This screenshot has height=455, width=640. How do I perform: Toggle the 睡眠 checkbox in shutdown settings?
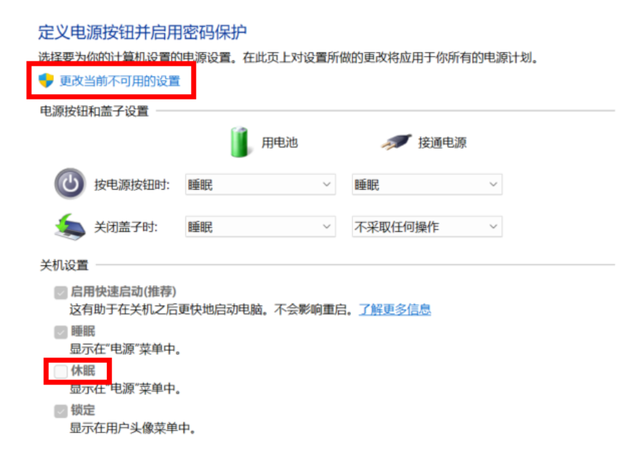pyautogui.click(x=61, y=332)
